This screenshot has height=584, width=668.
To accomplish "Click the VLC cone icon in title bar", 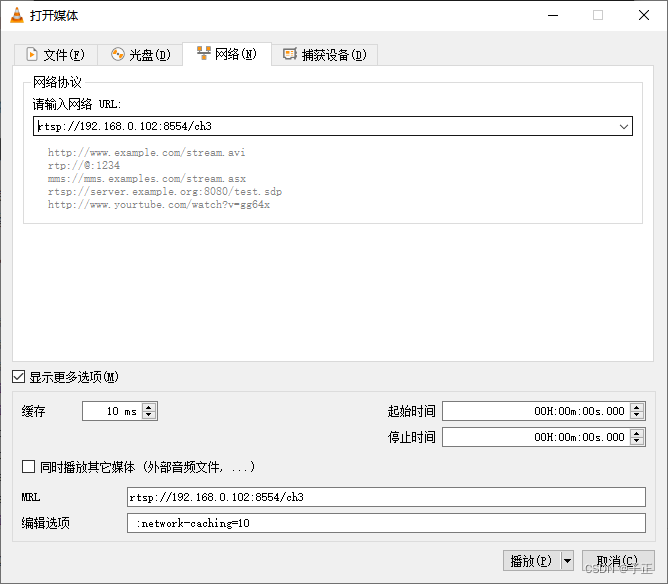I will [x=17, y=15].
